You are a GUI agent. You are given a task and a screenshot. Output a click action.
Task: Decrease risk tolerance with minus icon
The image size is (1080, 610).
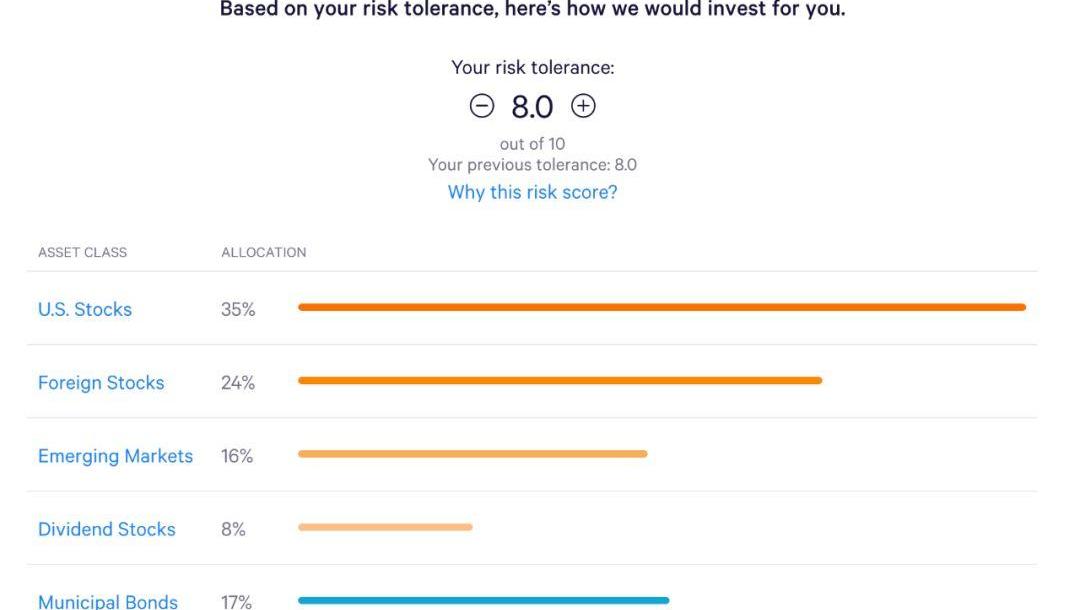click(x=482, y=106)
